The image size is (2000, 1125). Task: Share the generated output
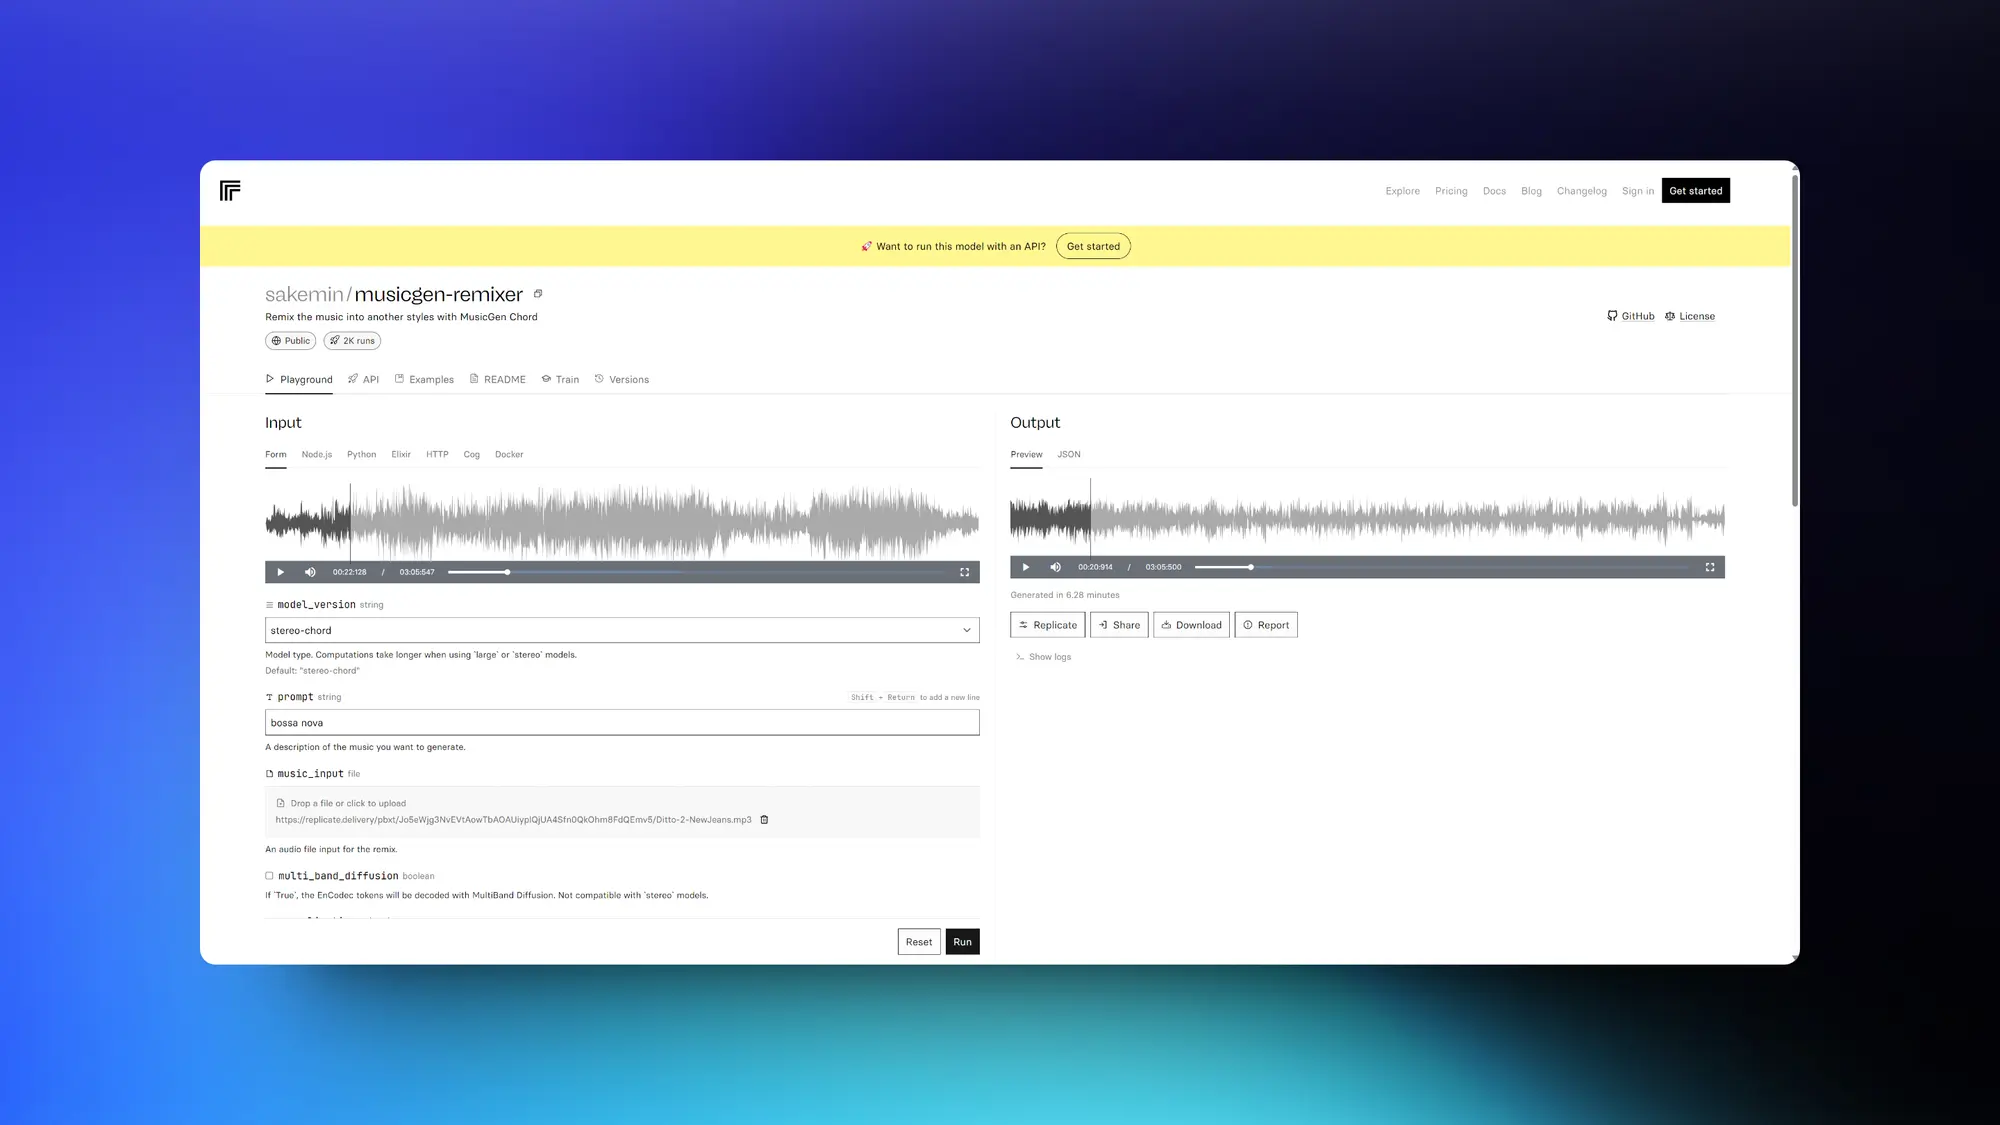(x=1119, y=625)
